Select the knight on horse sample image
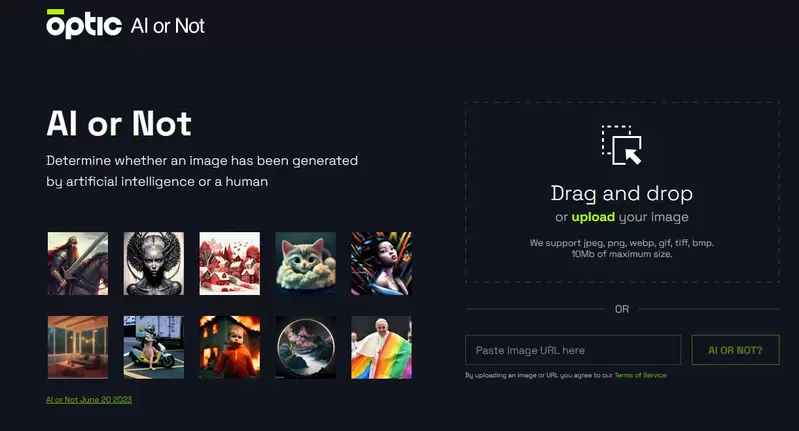This screenshot has height=431, width=799. pyautogui.click(x=78, y=263)
